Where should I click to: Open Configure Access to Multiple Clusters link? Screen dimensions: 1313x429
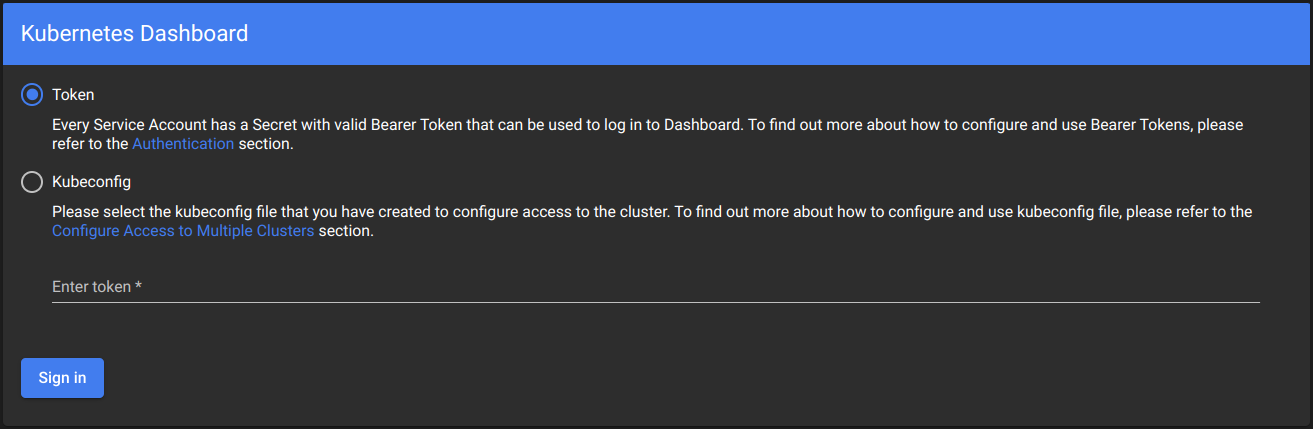tap(183, 231)
